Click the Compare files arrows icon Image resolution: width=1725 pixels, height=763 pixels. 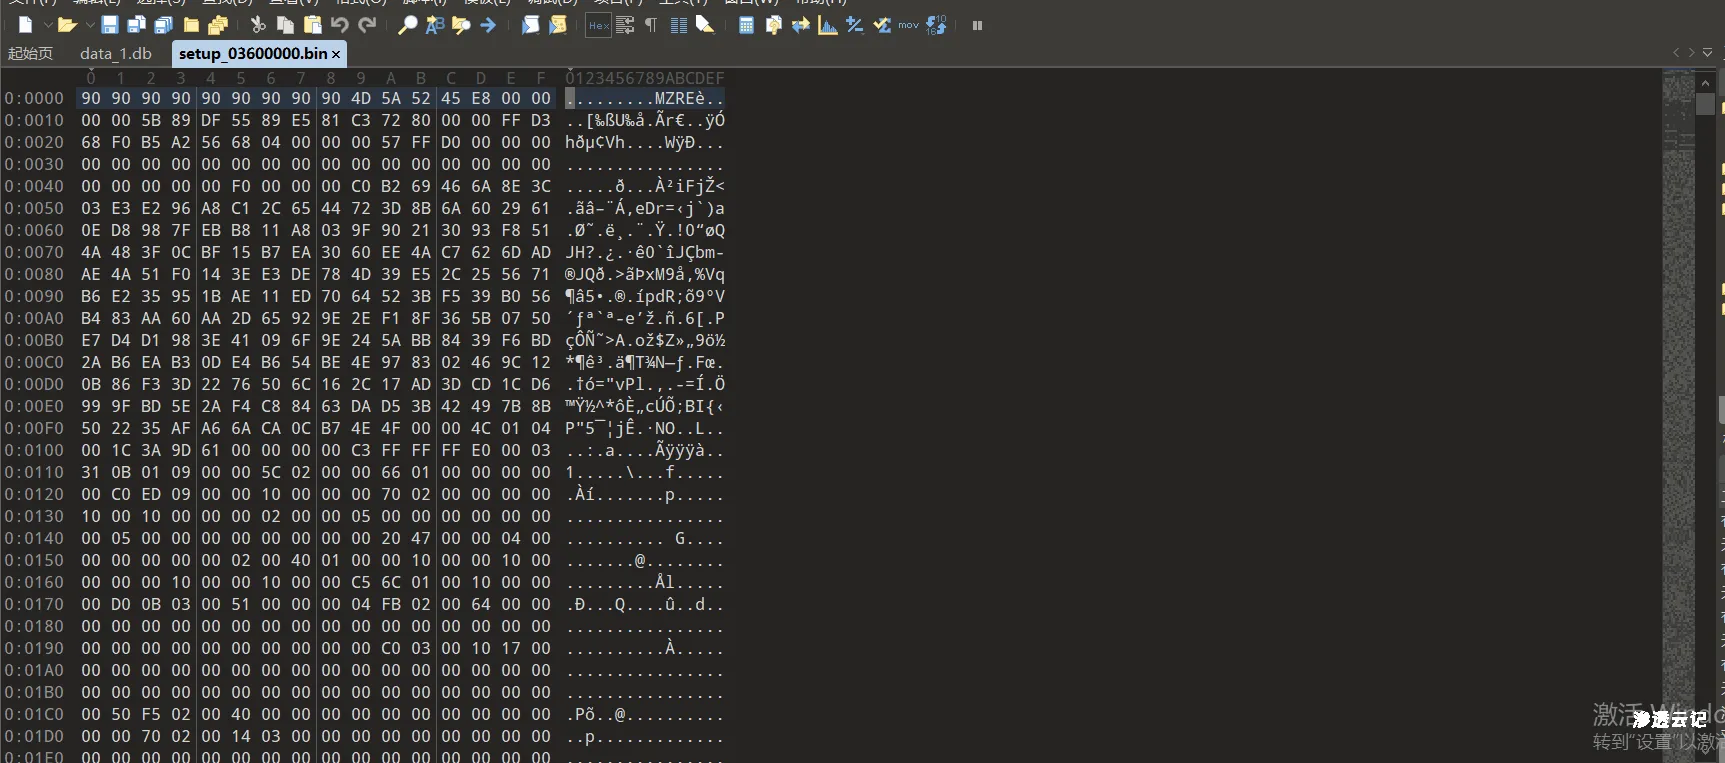[x=800, y=25]
